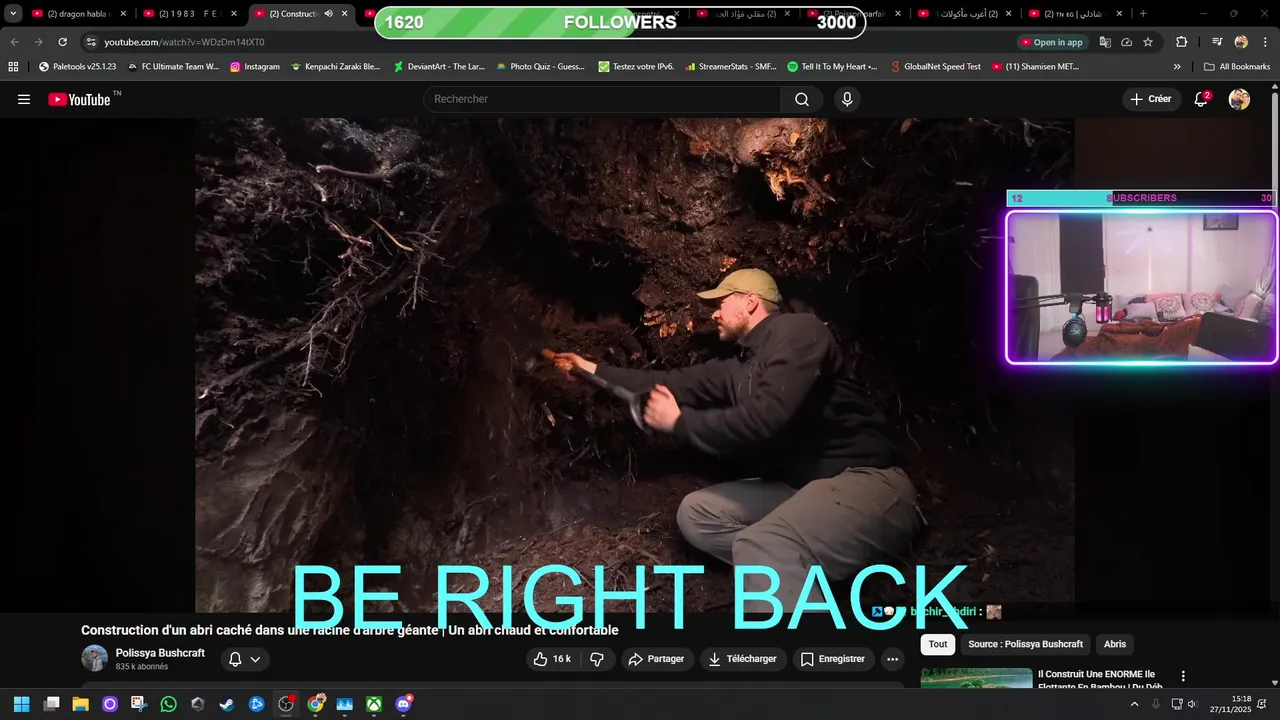Open File Explorer from taskbar
The width and height of the screenshot is (1280, 720).
(x=80, y=704)
